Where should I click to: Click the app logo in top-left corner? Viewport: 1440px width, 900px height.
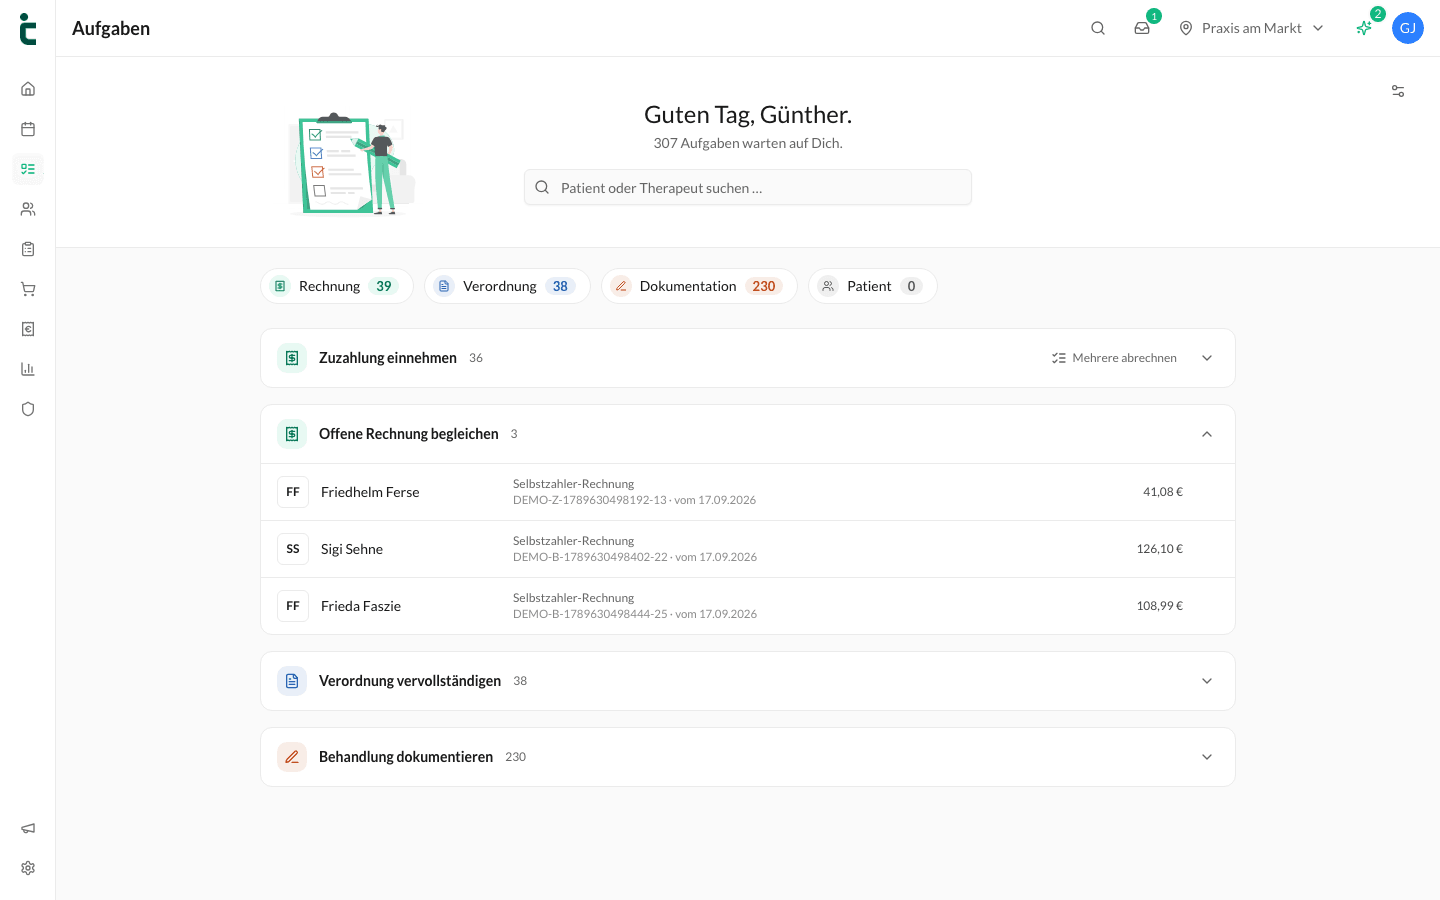[x=28, y=29]
